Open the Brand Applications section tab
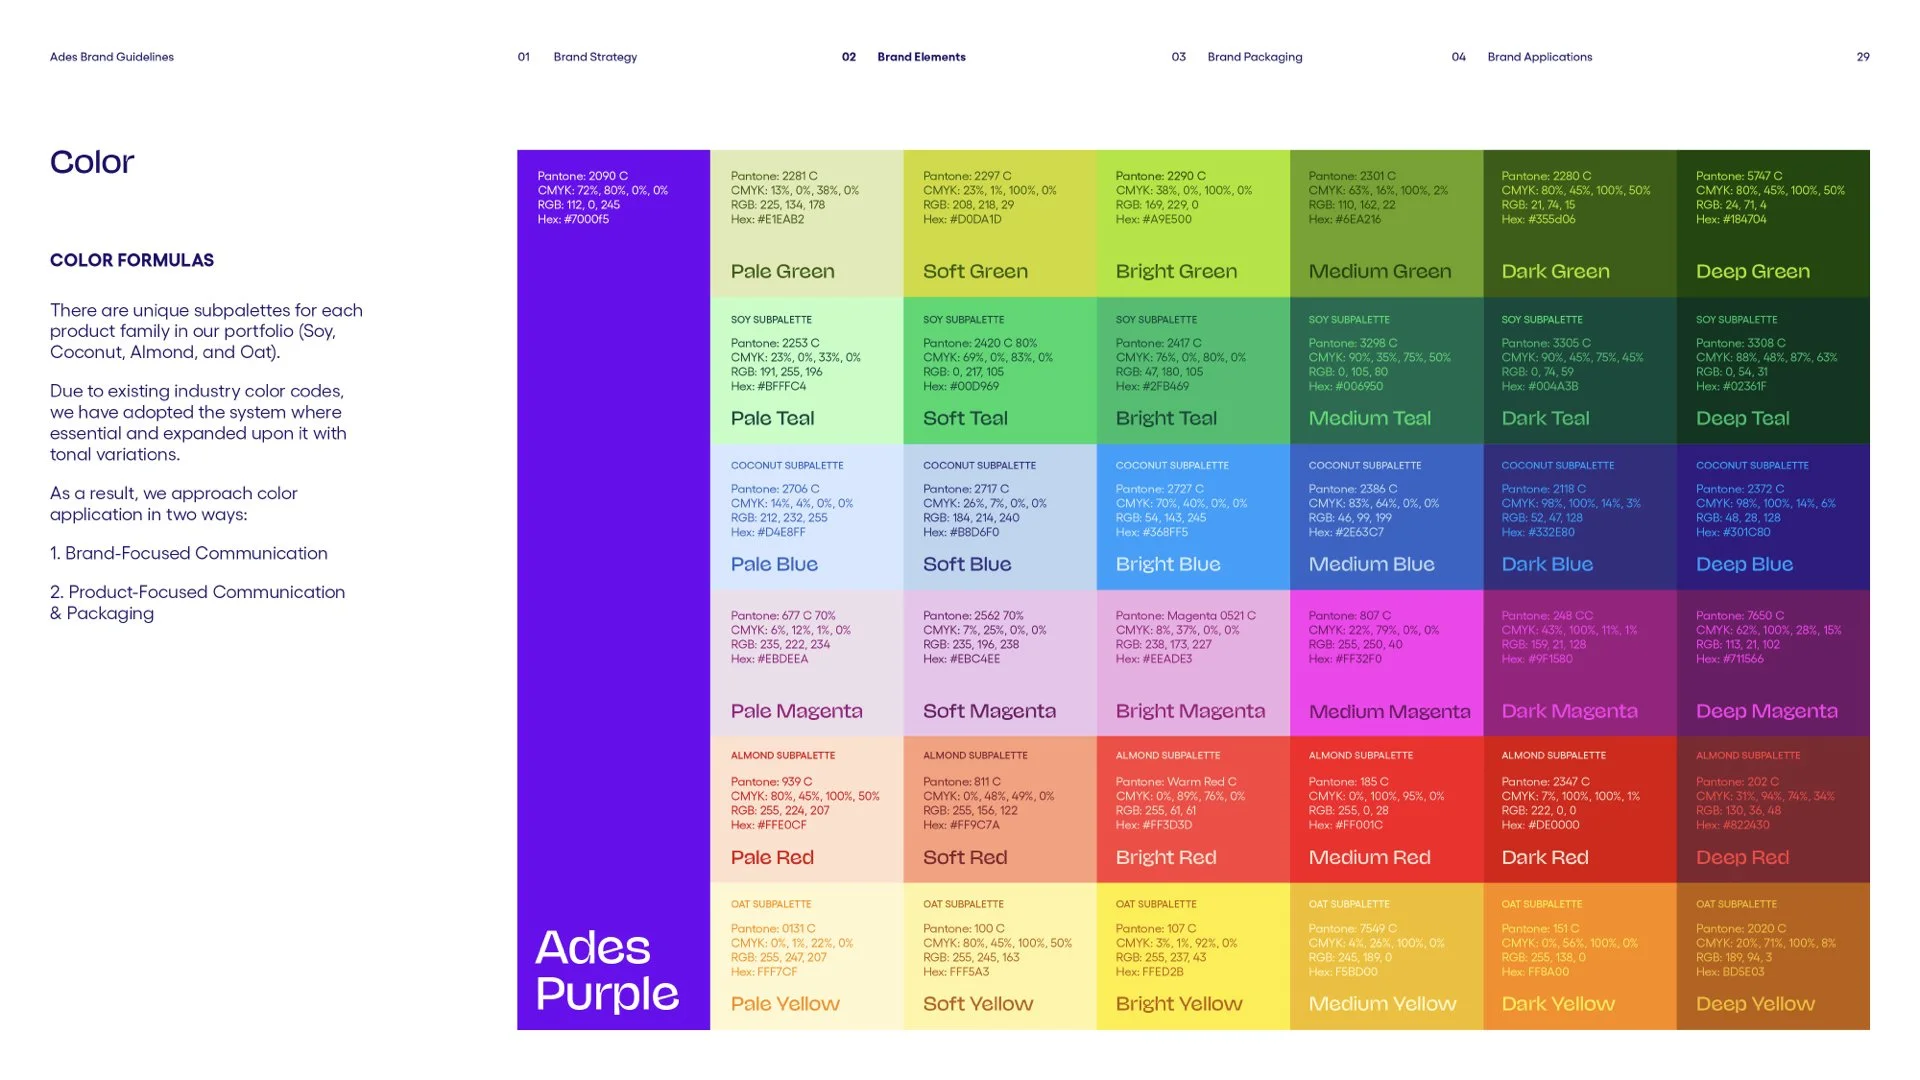The height and width of the screenshot is (1080, 1920). (x=1540, y=57)
